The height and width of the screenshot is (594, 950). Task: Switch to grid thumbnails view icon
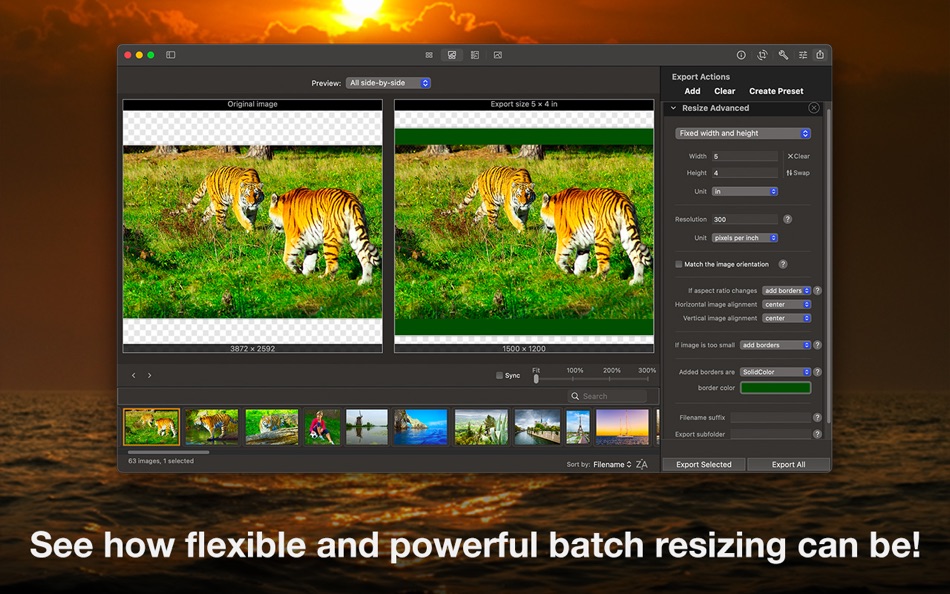[x=429, y=55]
